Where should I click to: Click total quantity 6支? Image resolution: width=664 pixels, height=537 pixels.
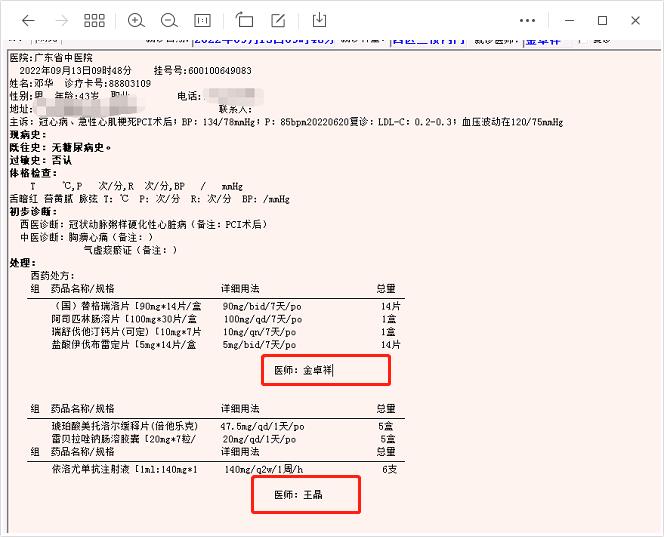(x=390, y=469)
